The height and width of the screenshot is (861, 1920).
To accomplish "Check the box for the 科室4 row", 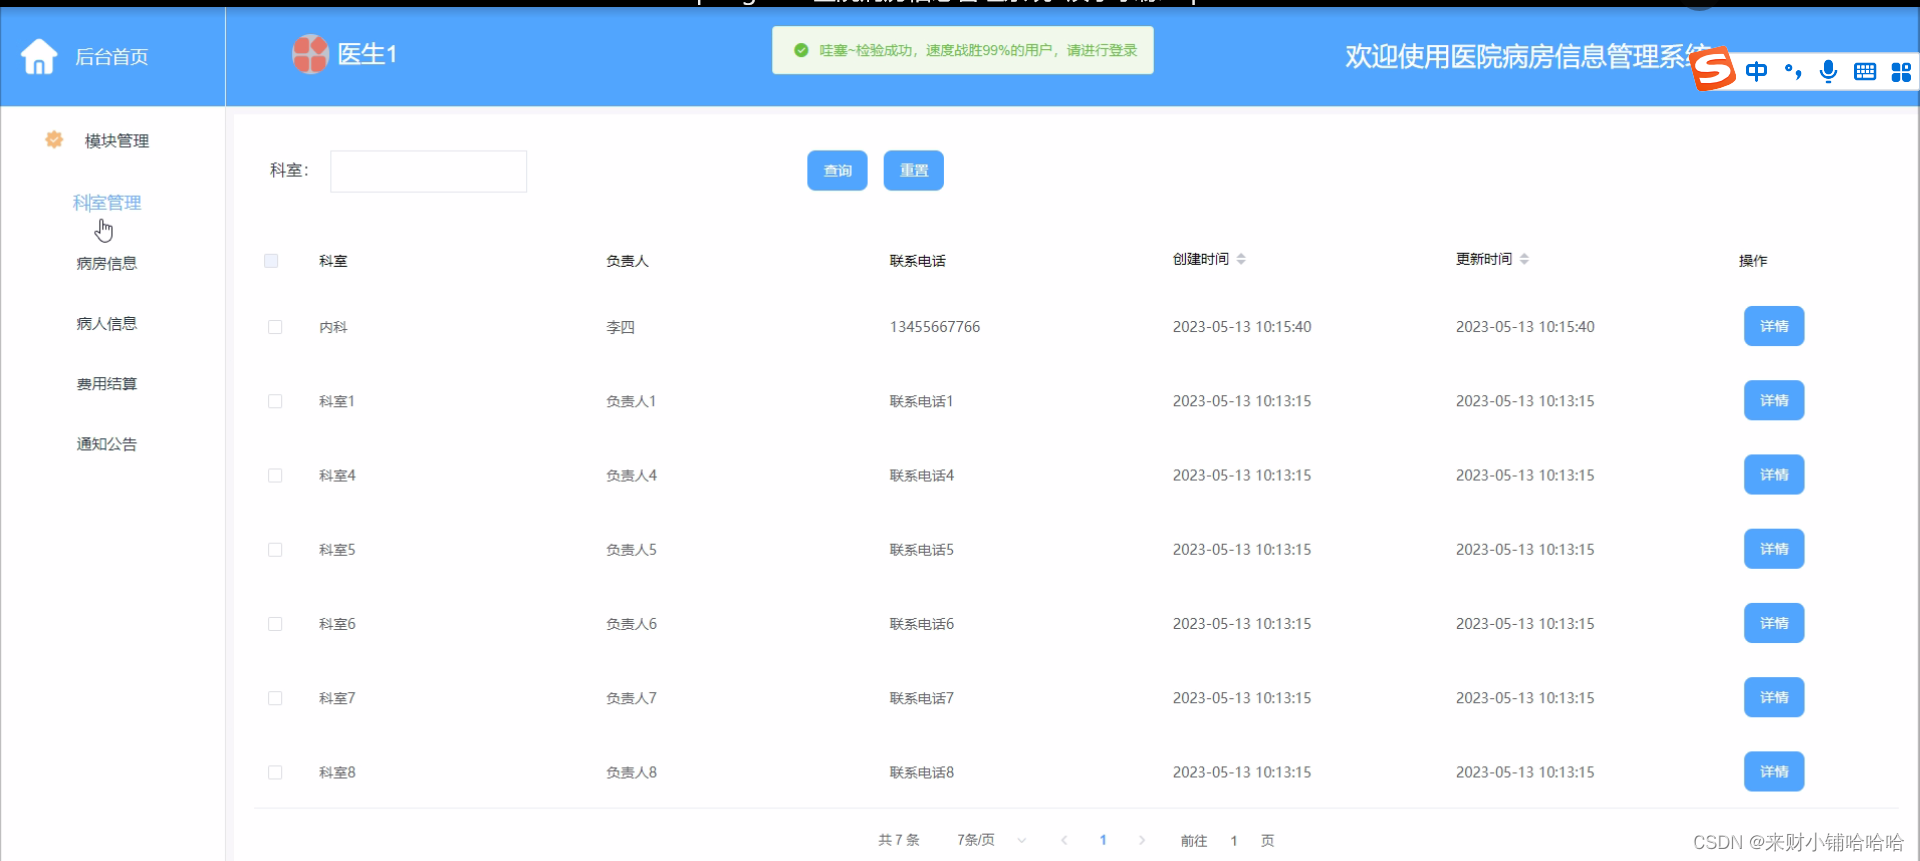I will 275,476.
